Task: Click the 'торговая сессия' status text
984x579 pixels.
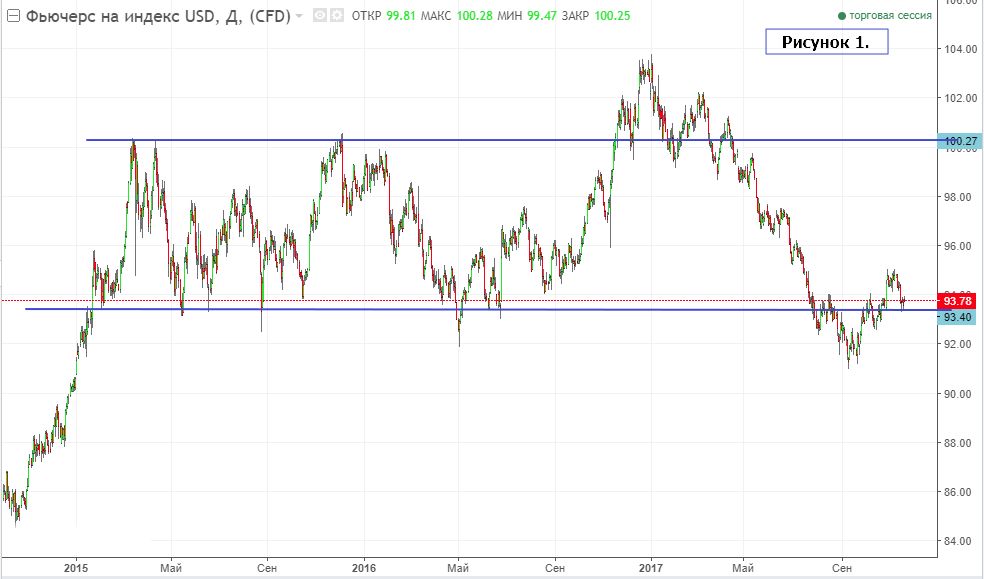Action: [891, 17]
